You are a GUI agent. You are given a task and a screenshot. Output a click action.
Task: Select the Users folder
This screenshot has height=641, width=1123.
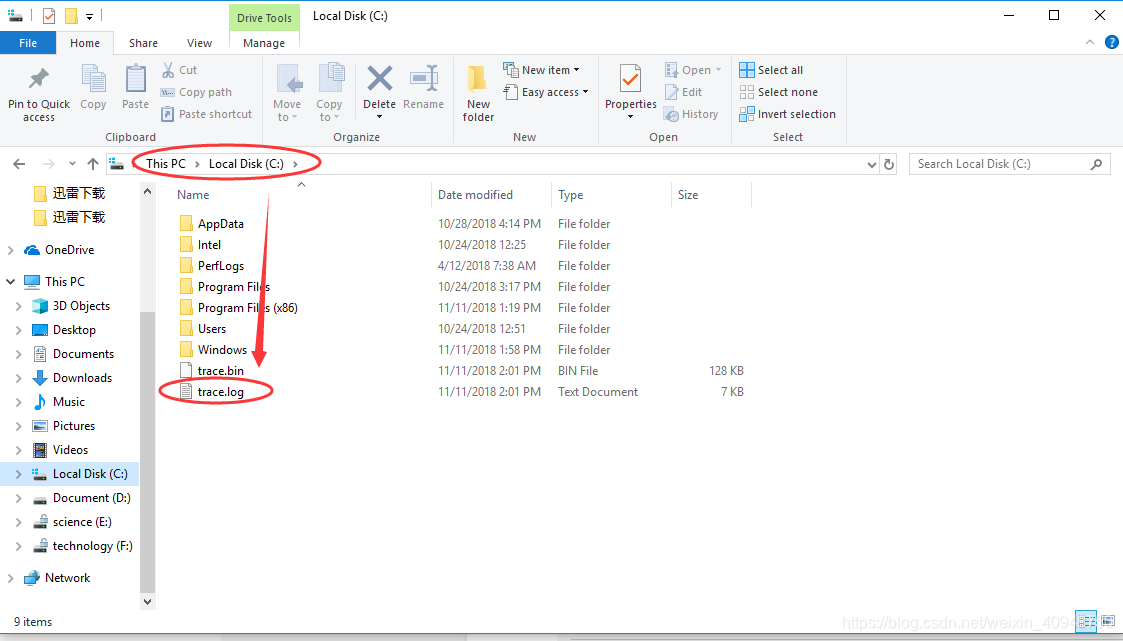(x=212, y=329)
